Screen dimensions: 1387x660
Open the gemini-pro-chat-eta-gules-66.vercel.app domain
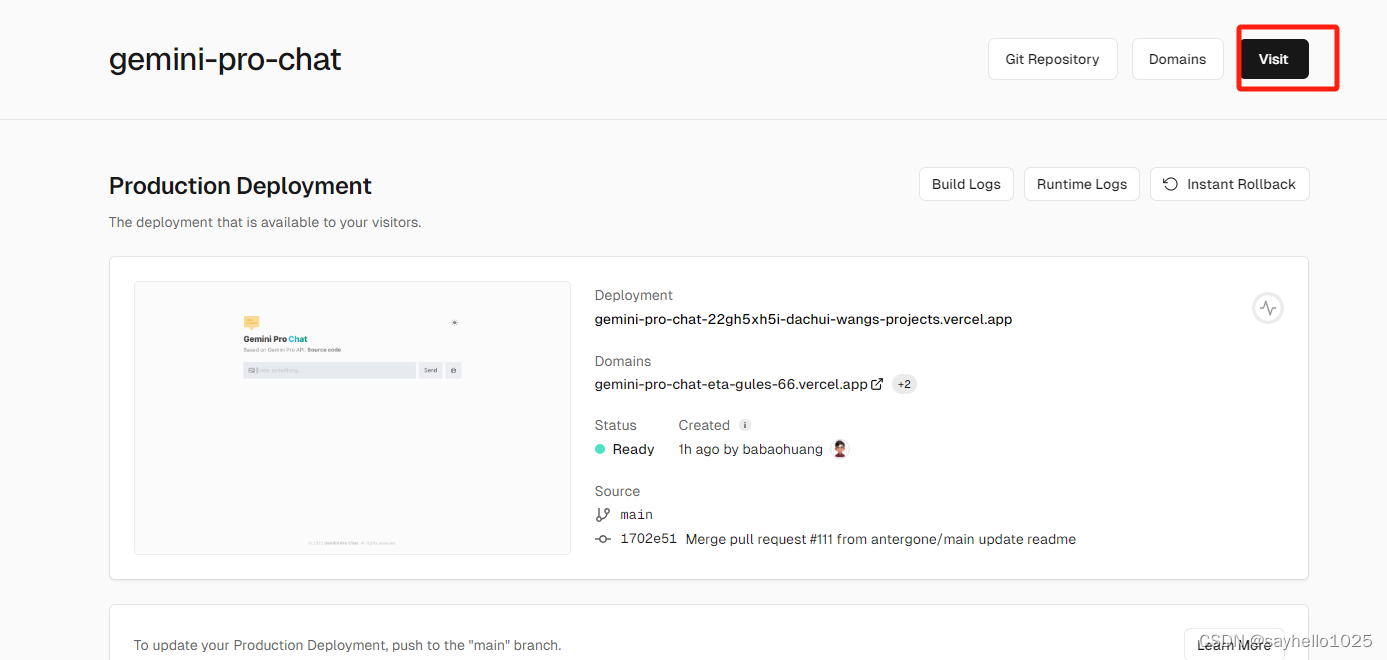tap(731, 384)
